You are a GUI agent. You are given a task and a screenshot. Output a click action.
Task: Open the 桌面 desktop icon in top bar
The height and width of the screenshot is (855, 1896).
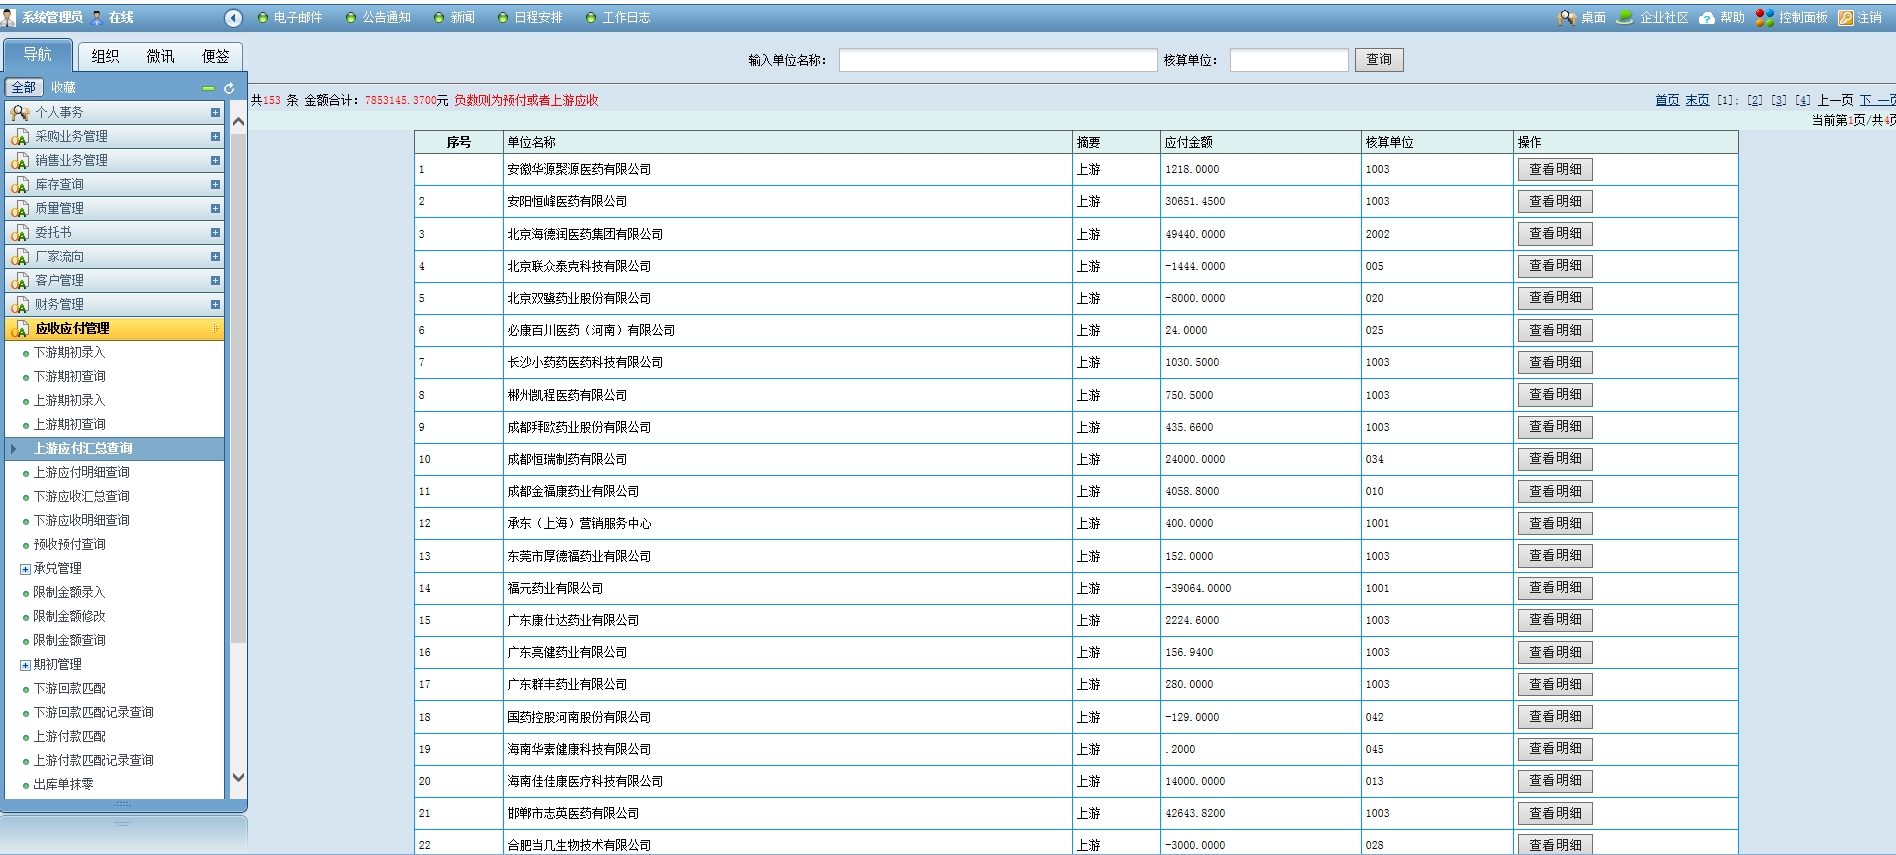tap(1566, 18)
